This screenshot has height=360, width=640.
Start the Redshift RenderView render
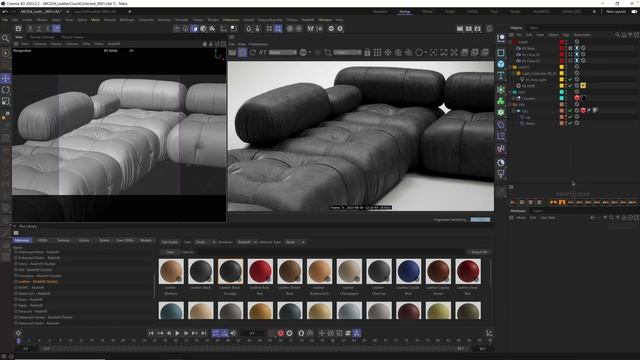pos(232,52)
